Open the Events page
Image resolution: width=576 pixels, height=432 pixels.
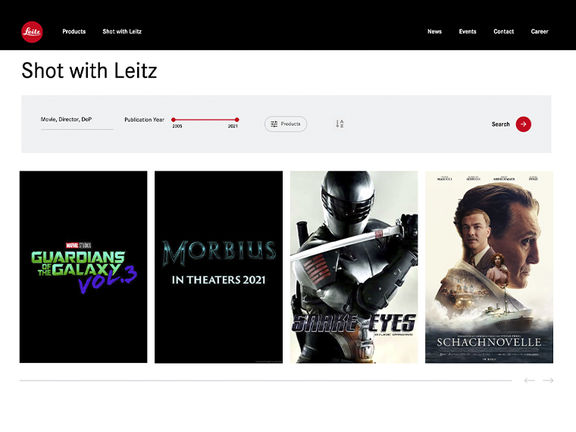coord(467,32)
